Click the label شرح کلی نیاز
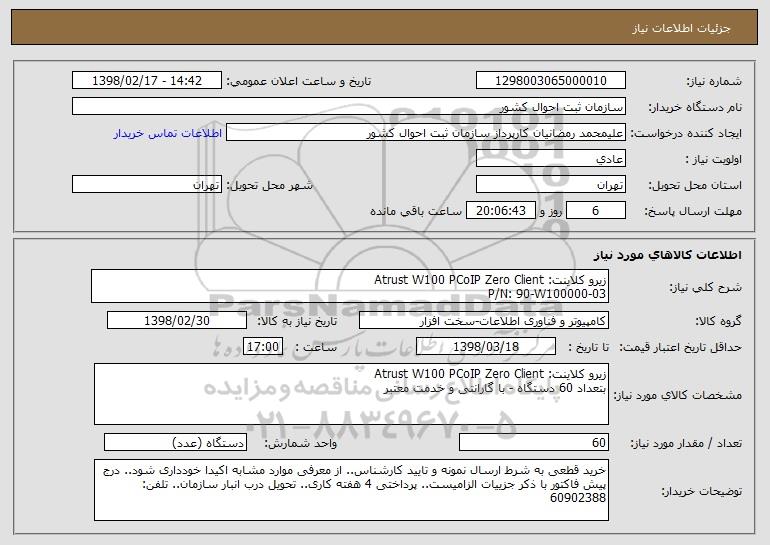 (706, 287)
